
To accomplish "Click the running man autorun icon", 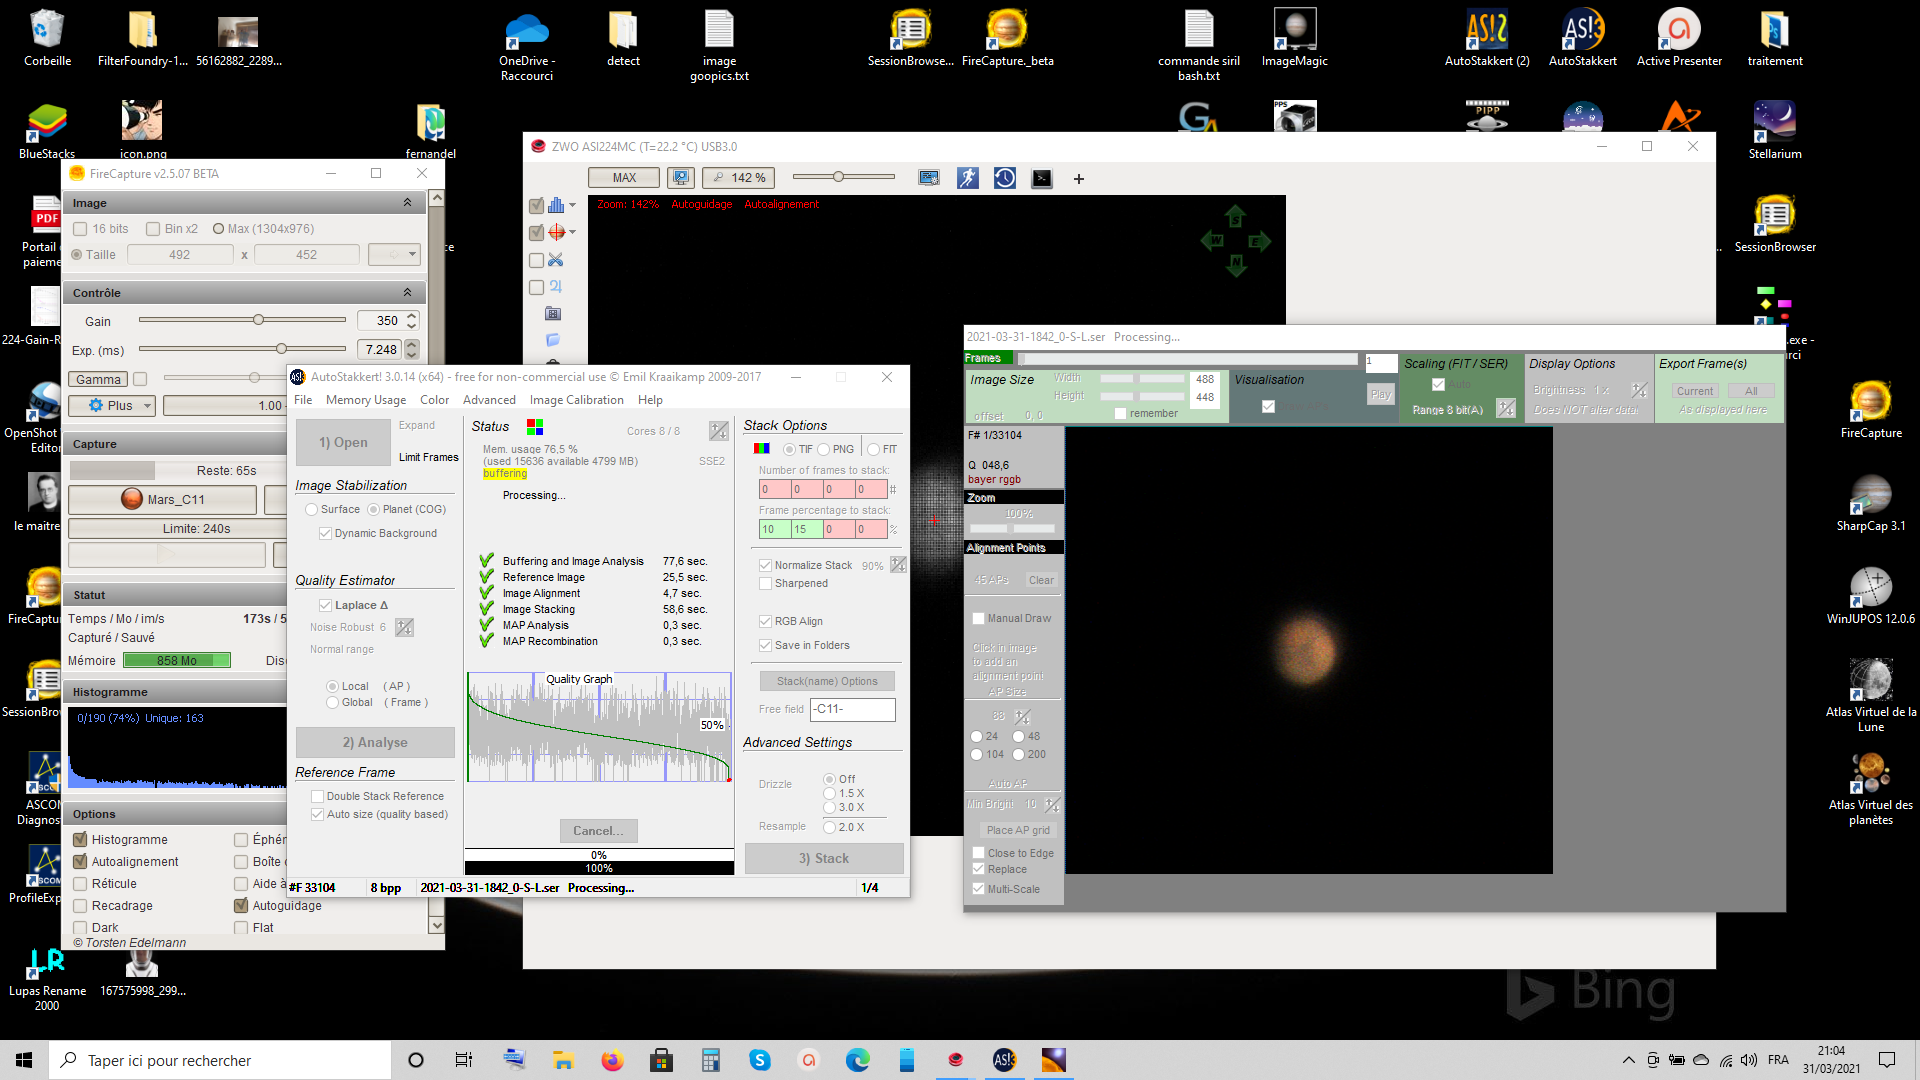I will (967, 178).
